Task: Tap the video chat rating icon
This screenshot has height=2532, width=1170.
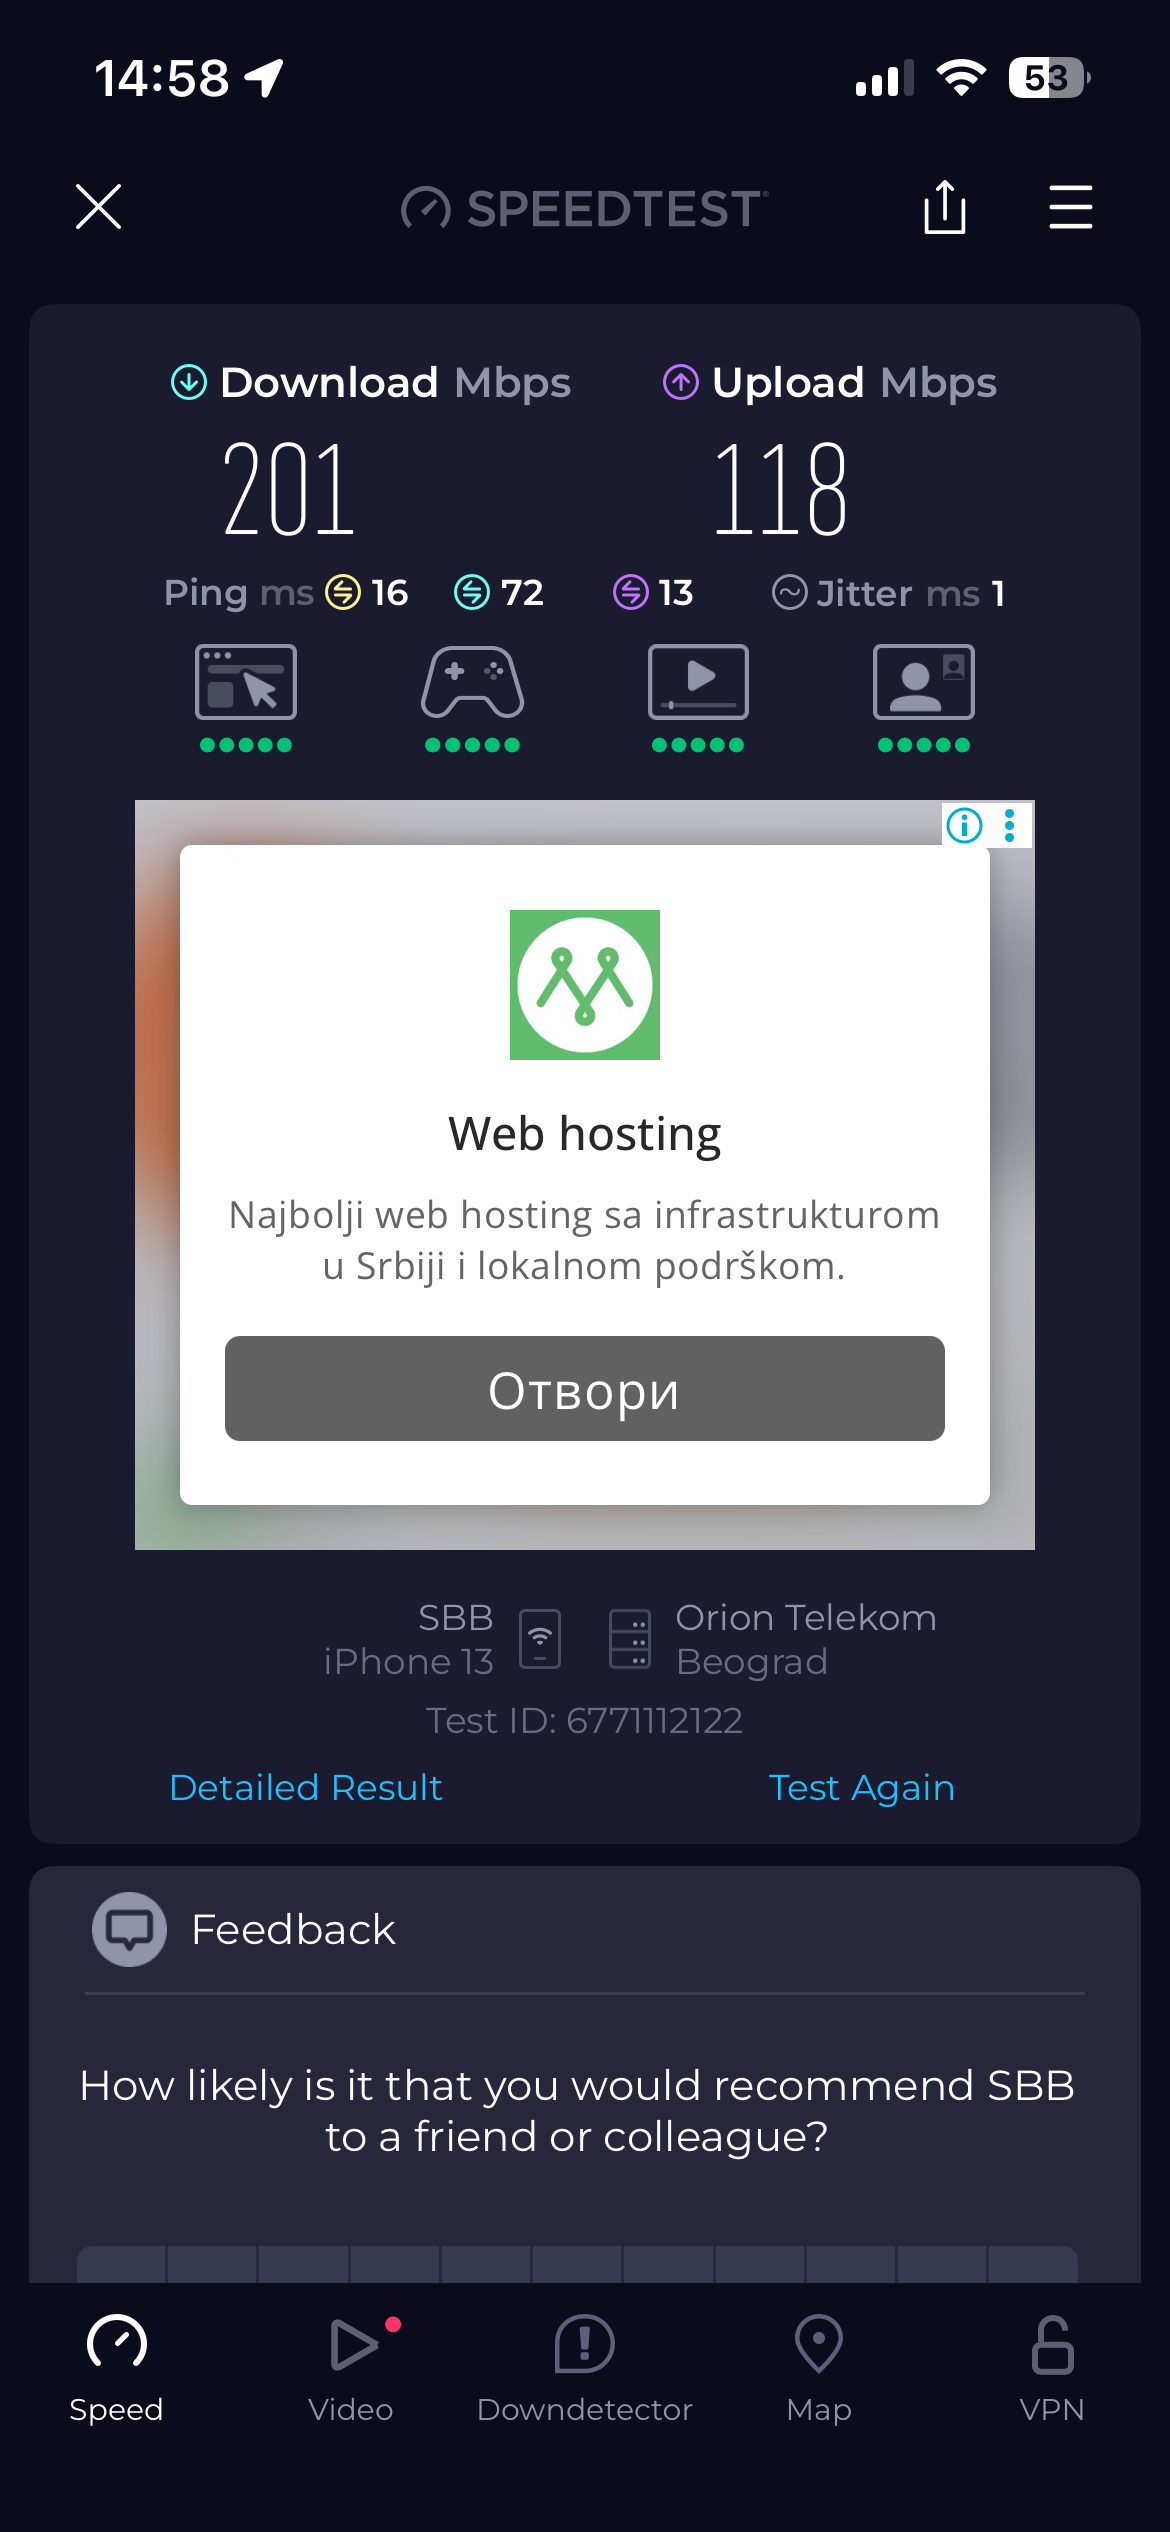Action: [924, 682]
